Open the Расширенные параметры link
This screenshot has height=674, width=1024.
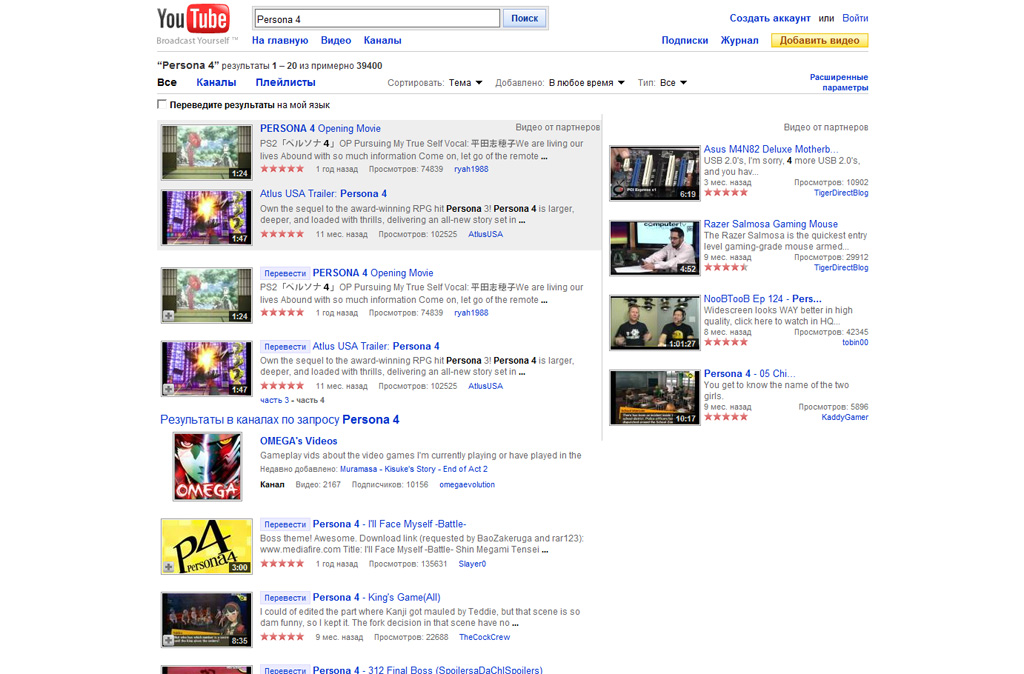click(x=839, y=82)
